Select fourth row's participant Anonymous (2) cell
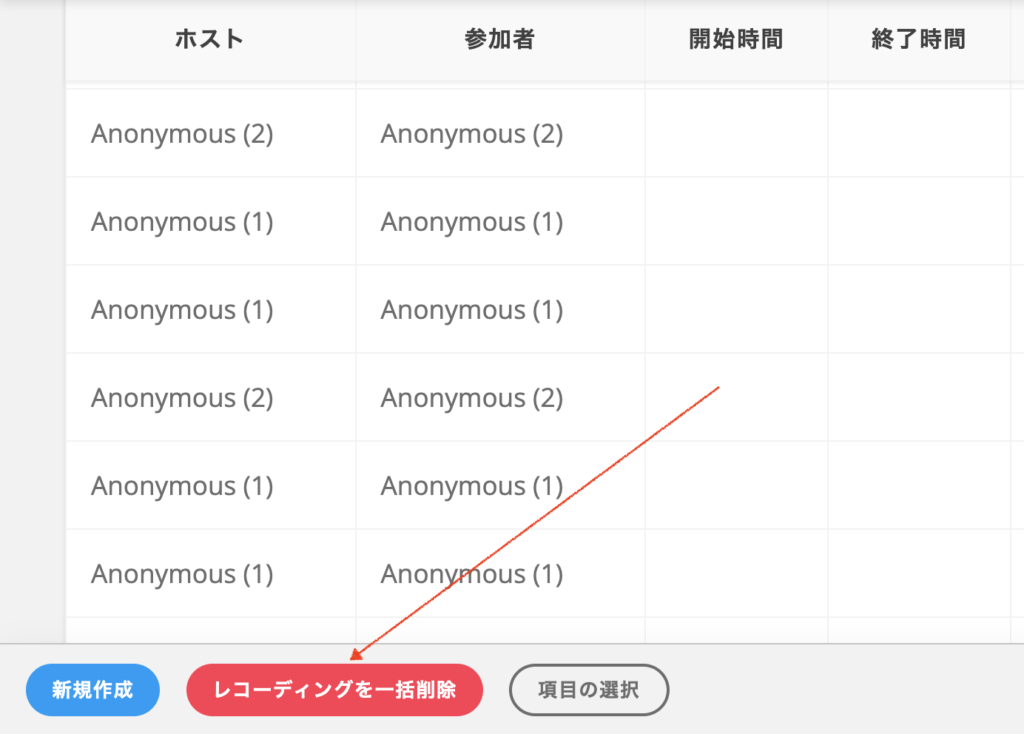The image size is (1024, 734). click(x=500, y=398)
